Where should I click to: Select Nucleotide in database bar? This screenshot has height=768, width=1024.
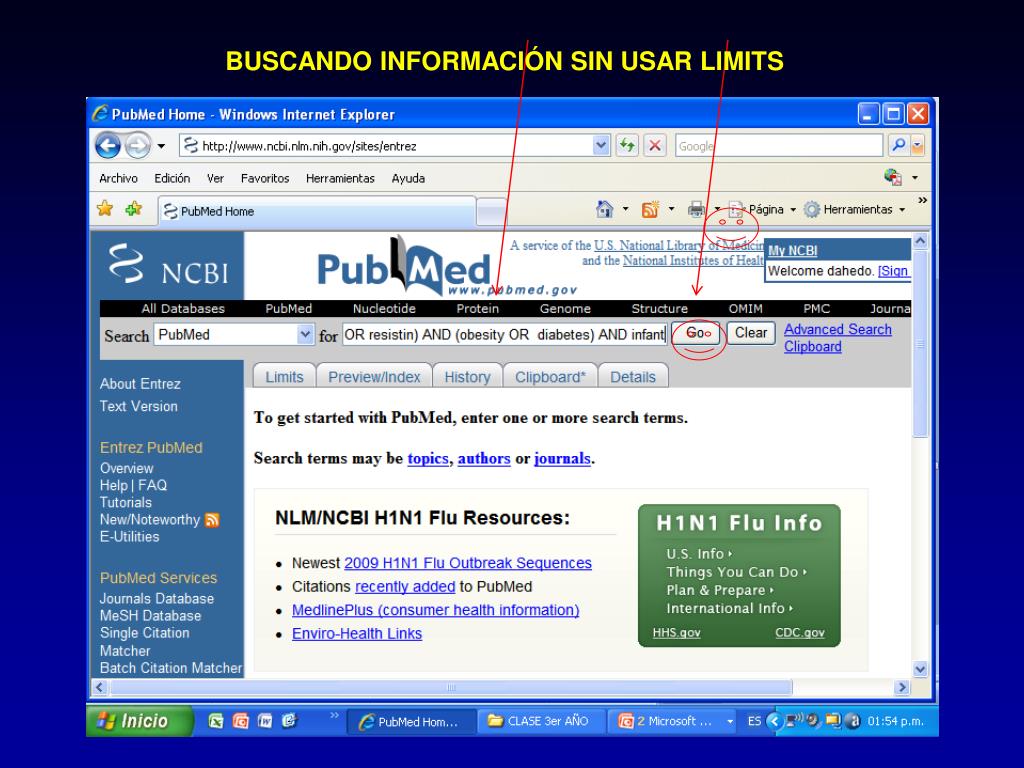point(384,308)
